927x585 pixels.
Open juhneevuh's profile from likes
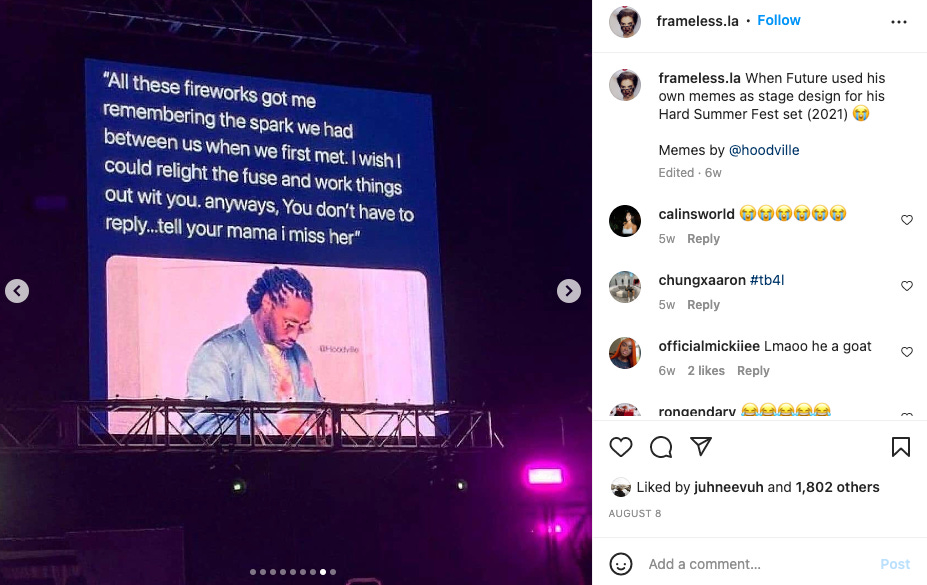pyautogui.click(x=728, y=487)
